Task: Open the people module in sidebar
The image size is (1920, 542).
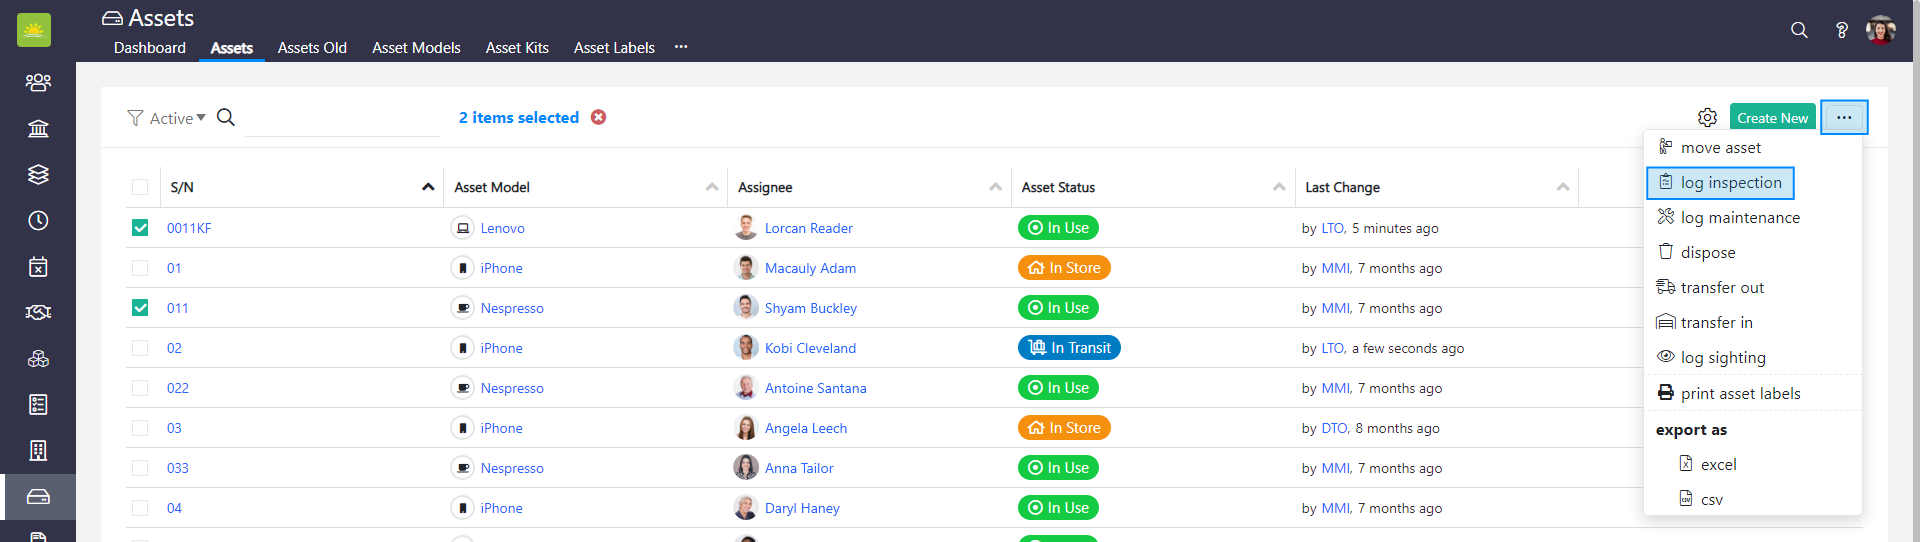Action: click(x=38, y=82)
